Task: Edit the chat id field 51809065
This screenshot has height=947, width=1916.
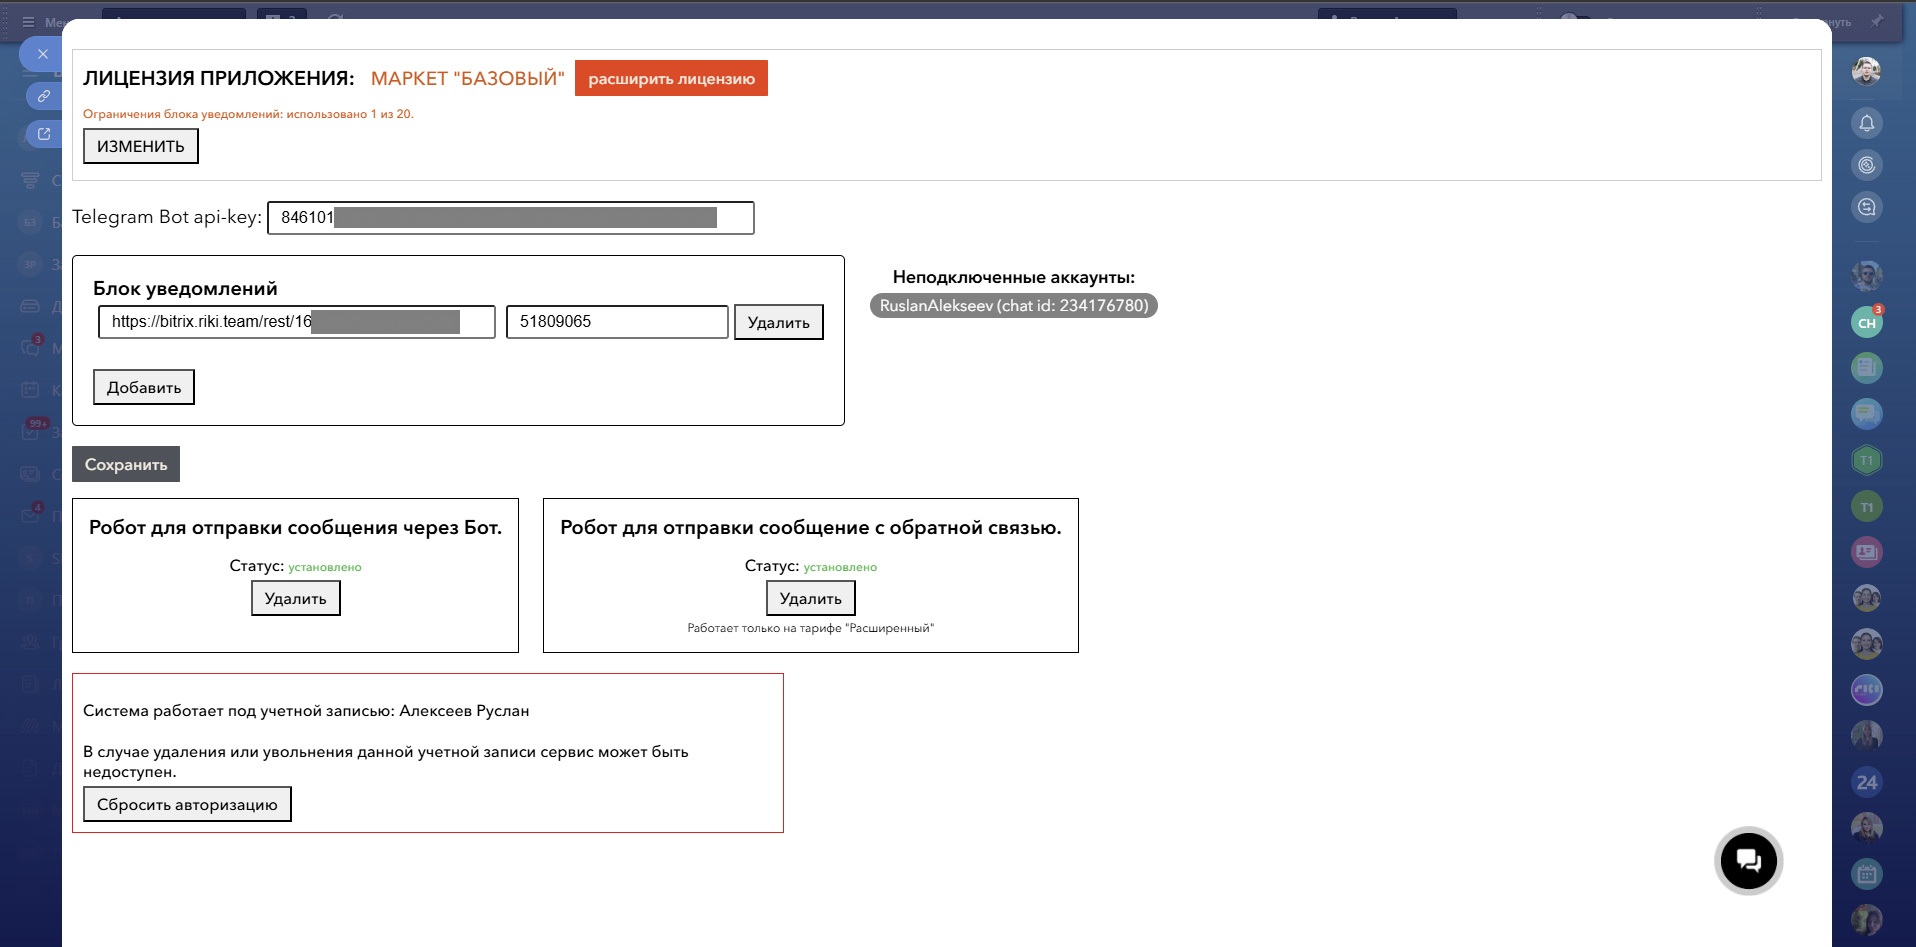Action: pos(617,322)
